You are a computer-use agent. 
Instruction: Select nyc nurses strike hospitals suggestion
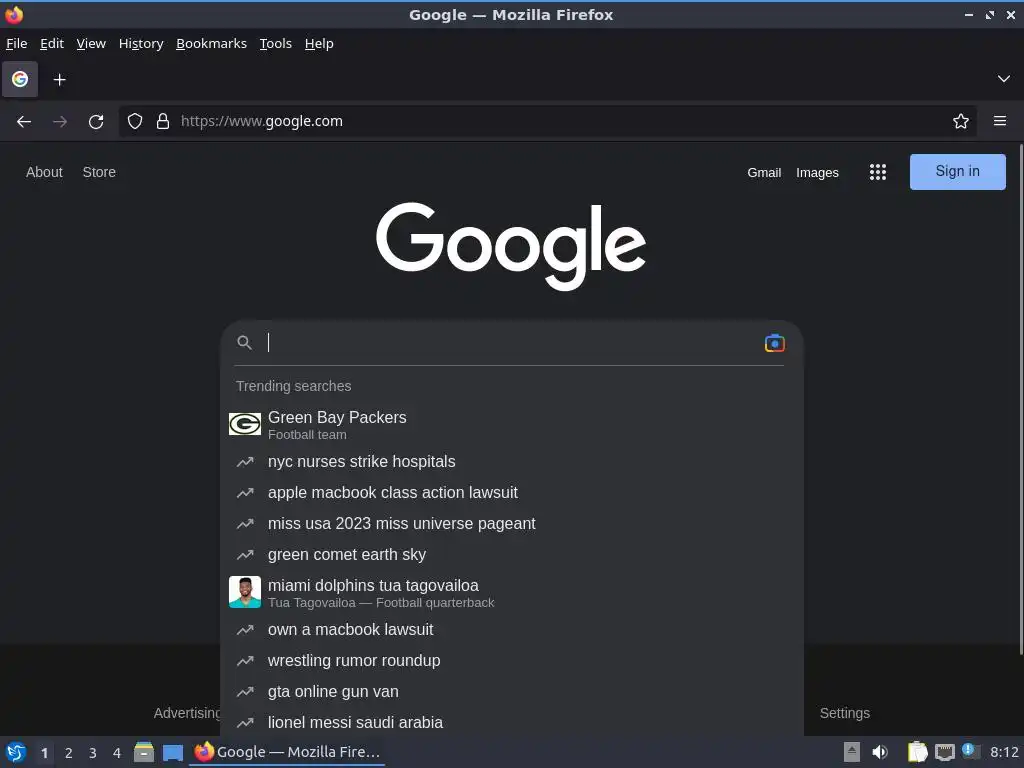tap(511, 462)
